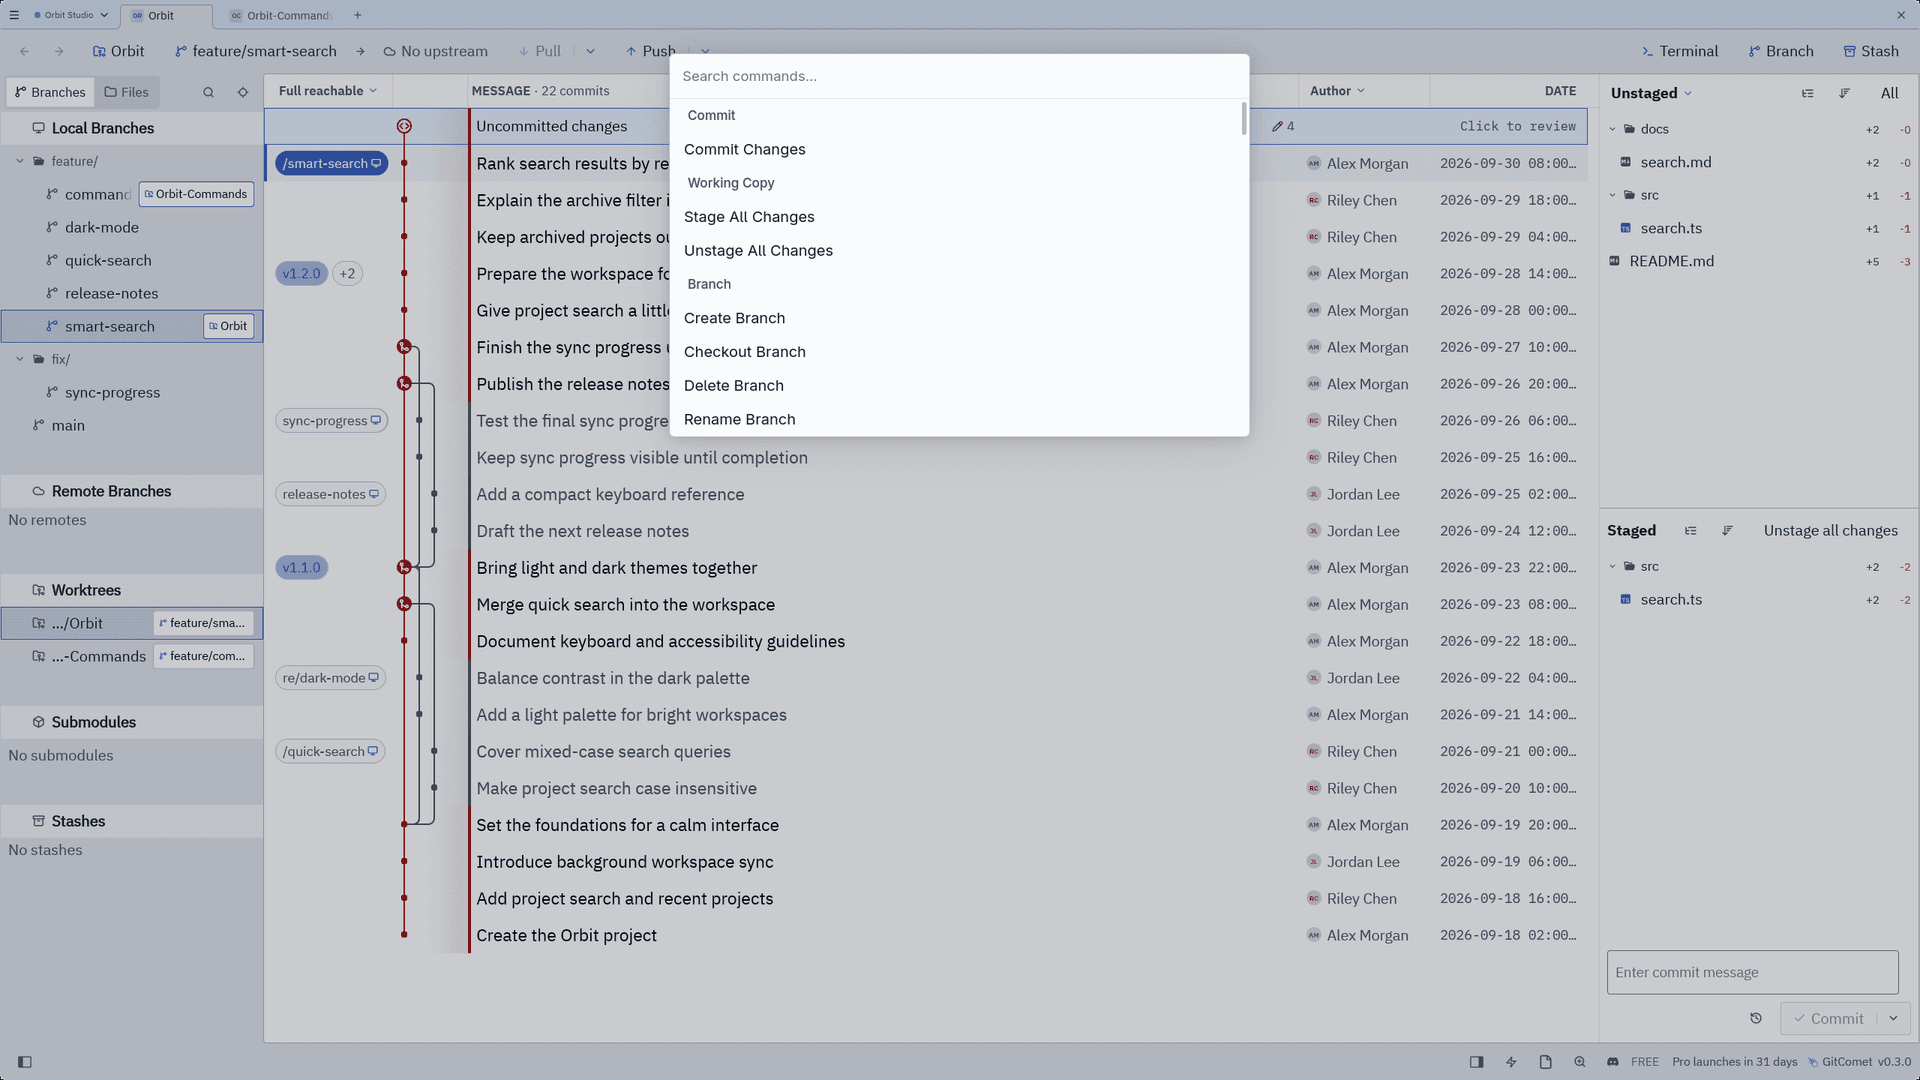Screen dimensions: 1920x1080
Task: Click the lightning bolt status bar icon
Action: [x=1511, y=1062]
